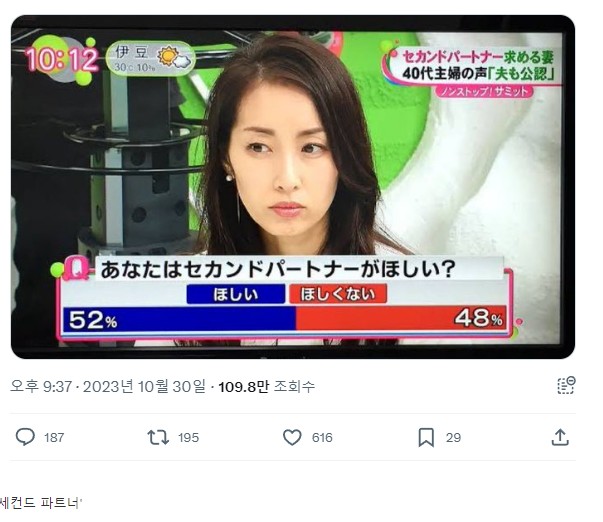Click the red 48% poll bar
Viewport: 603px width, 522px height.
coord(401,318)
